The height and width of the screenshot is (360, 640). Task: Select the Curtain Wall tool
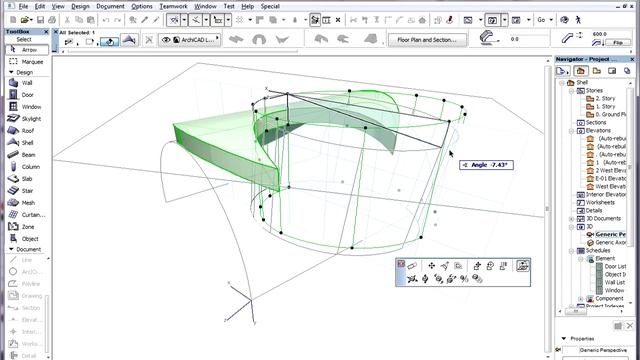[27, 215]
